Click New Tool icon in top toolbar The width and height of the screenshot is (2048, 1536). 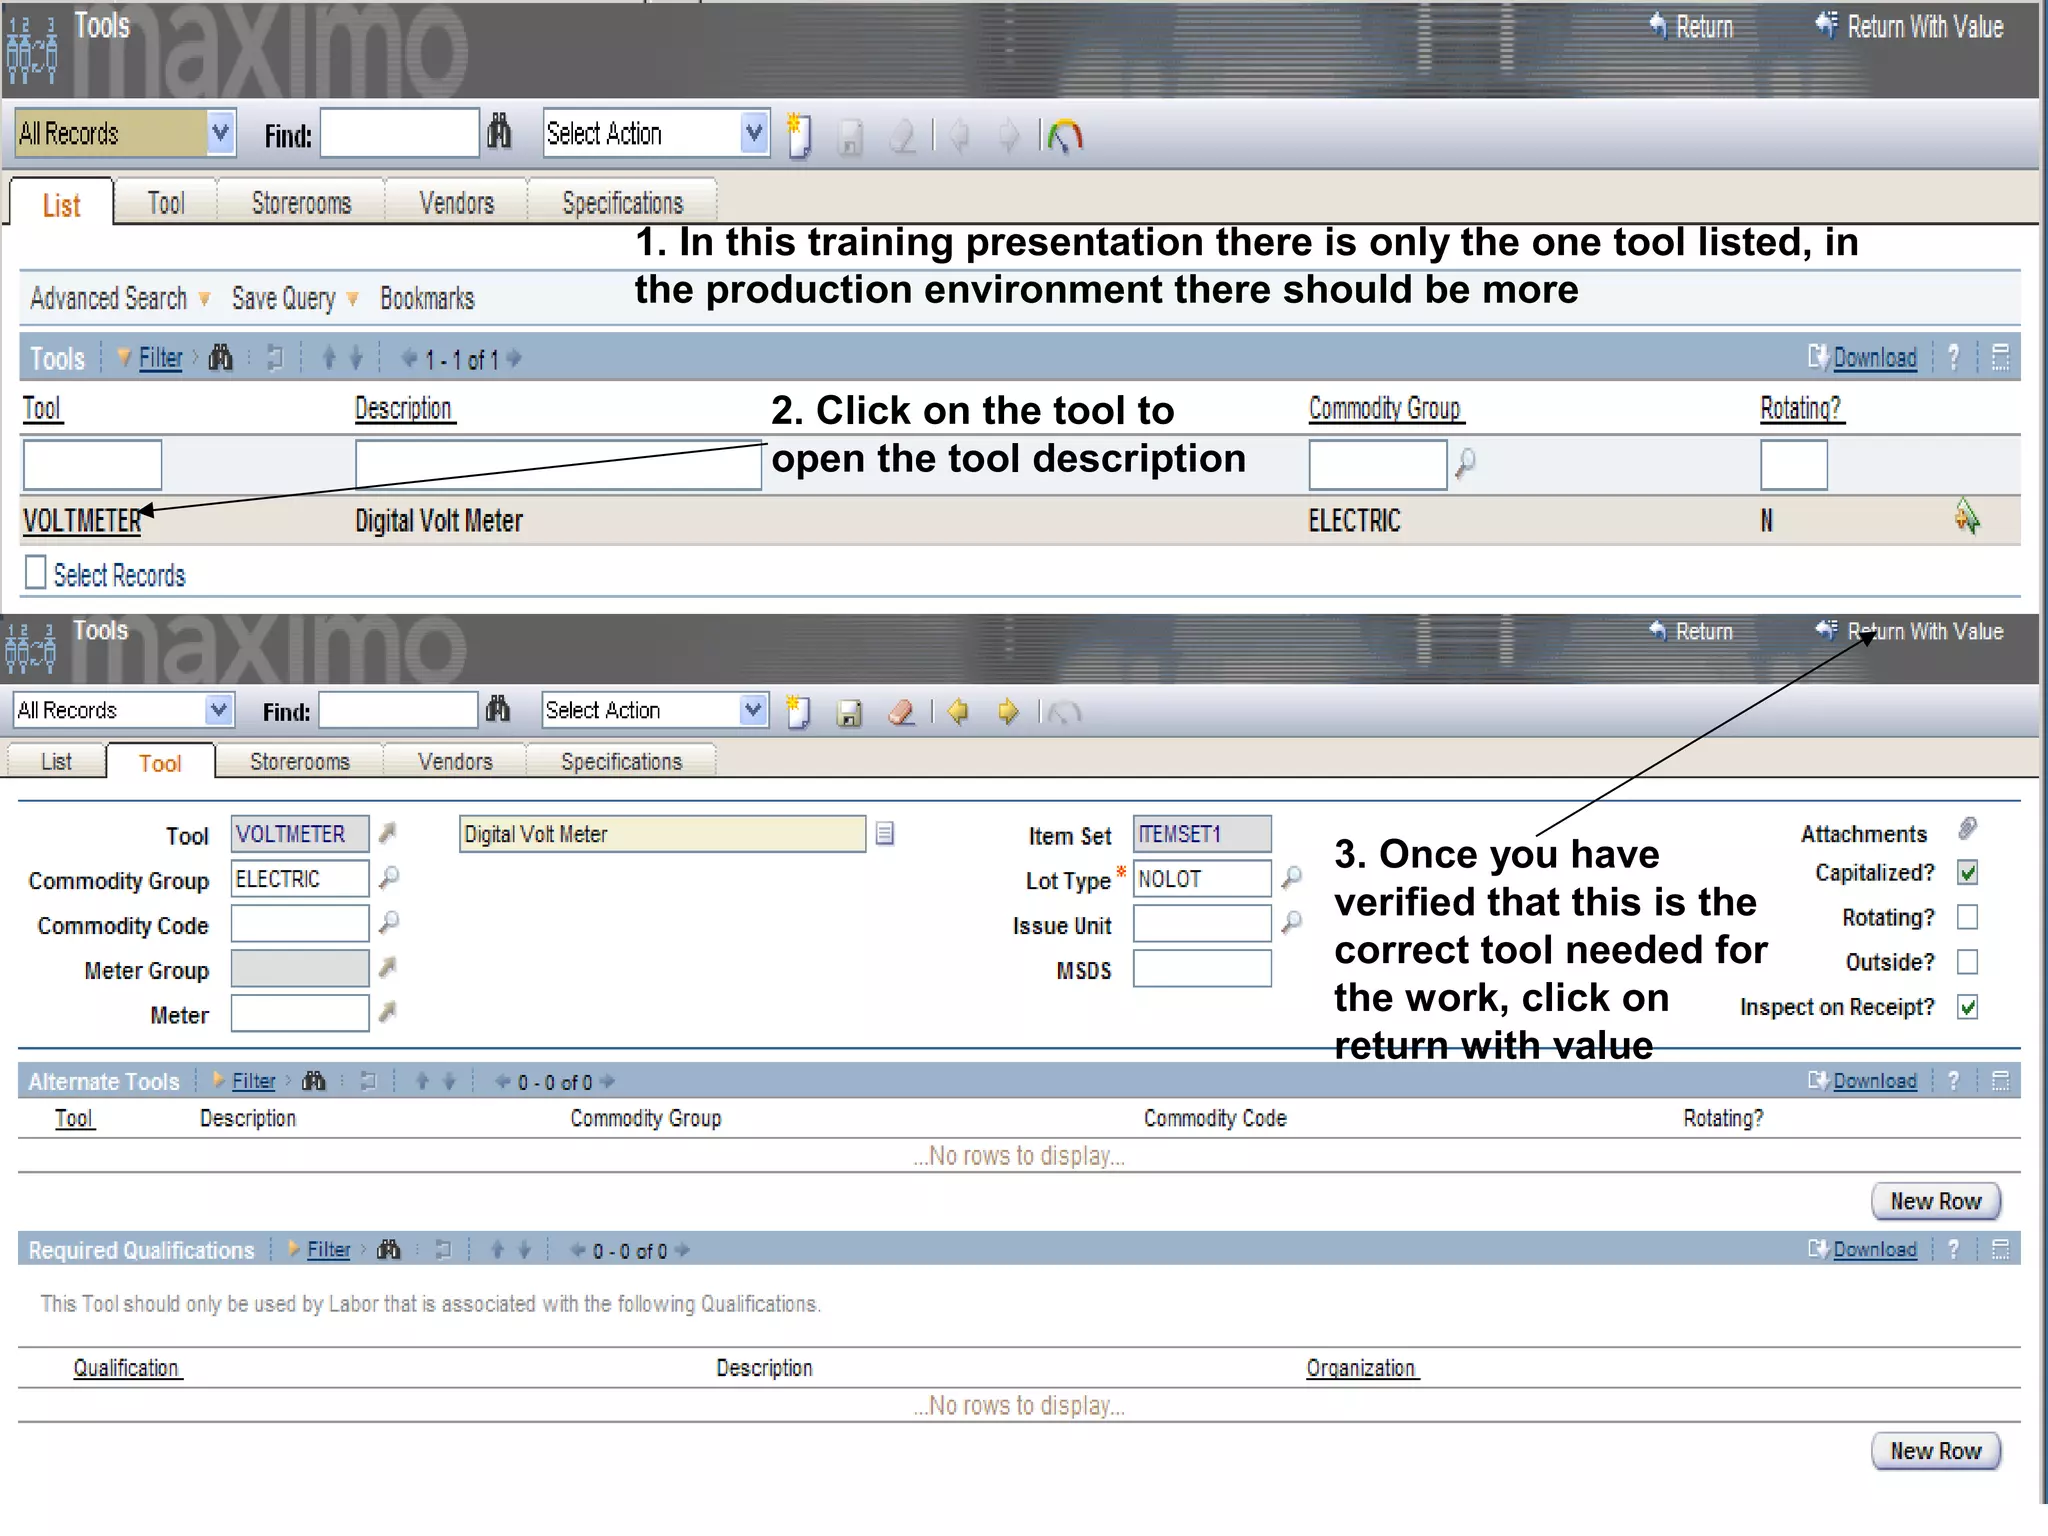click(798, 135)
